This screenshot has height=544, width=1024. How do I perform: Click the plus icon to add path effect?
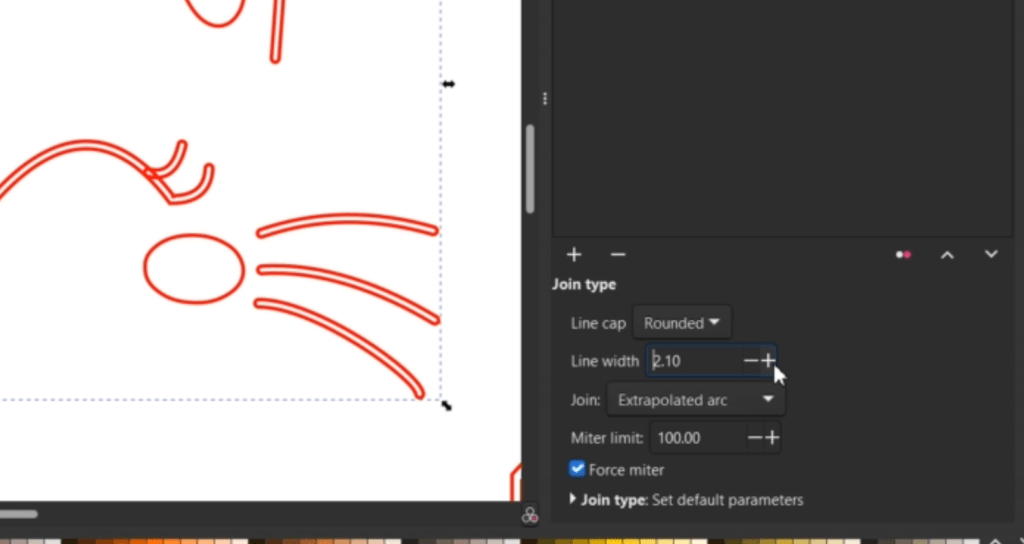[x=574, y=255]
